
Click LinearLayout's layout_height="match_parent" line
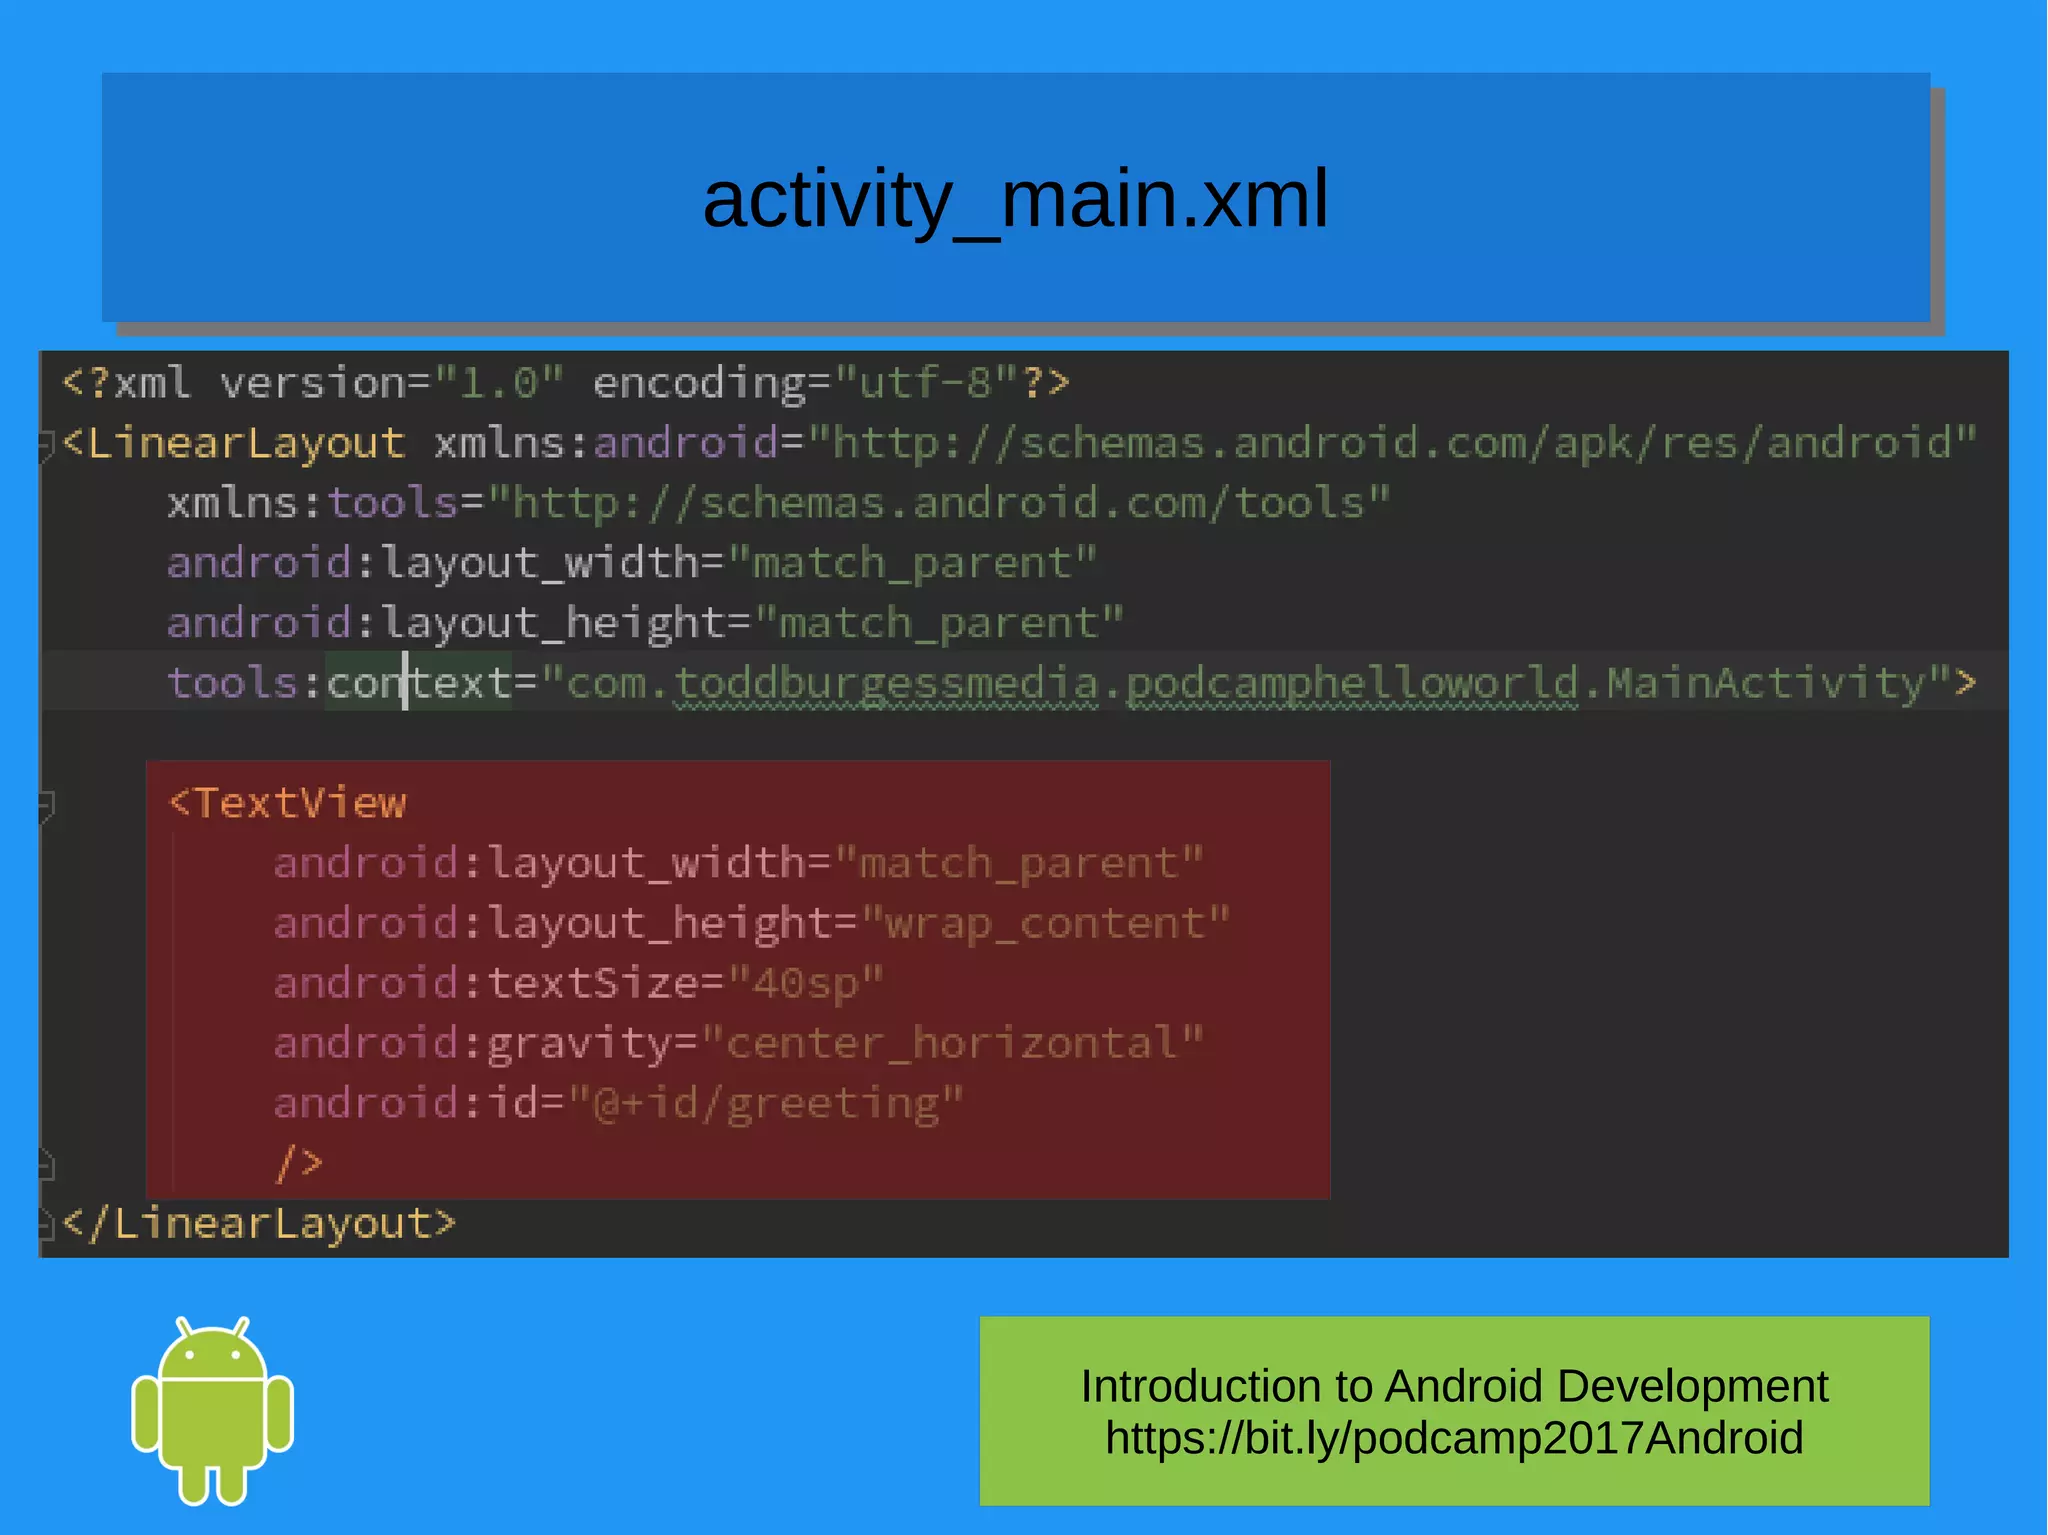(645, 623)
